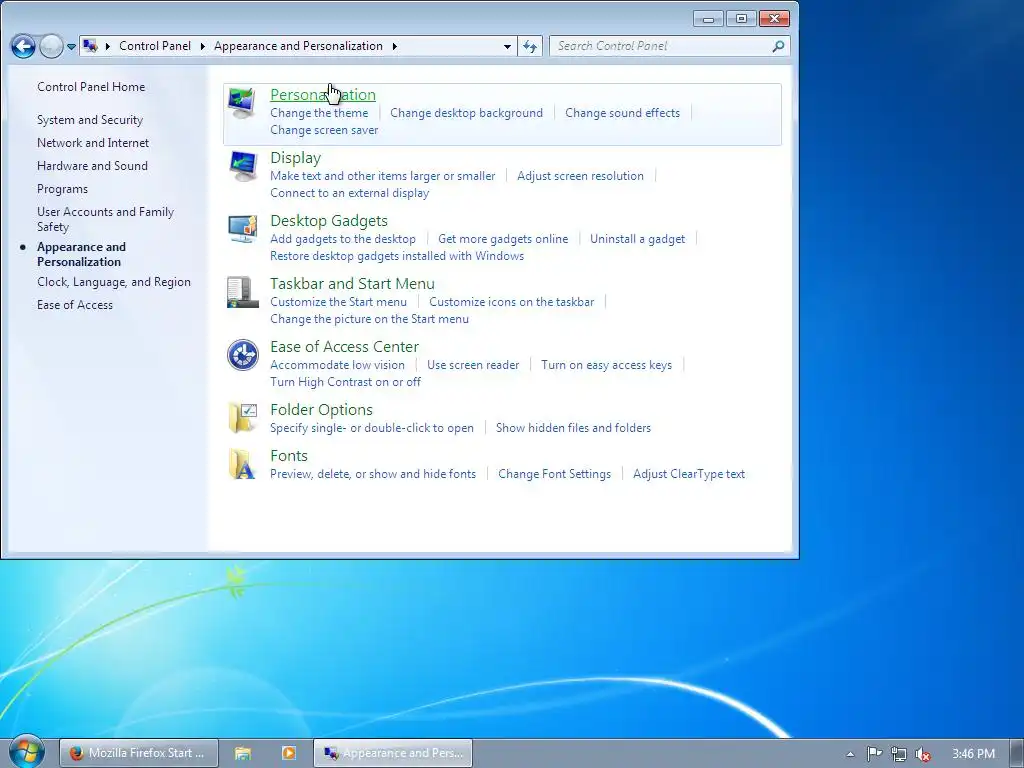This screenshot has width=1024, height=768.
Task: Click Control Panel breadcrumb in address bar
Action: tap(155, 46)
